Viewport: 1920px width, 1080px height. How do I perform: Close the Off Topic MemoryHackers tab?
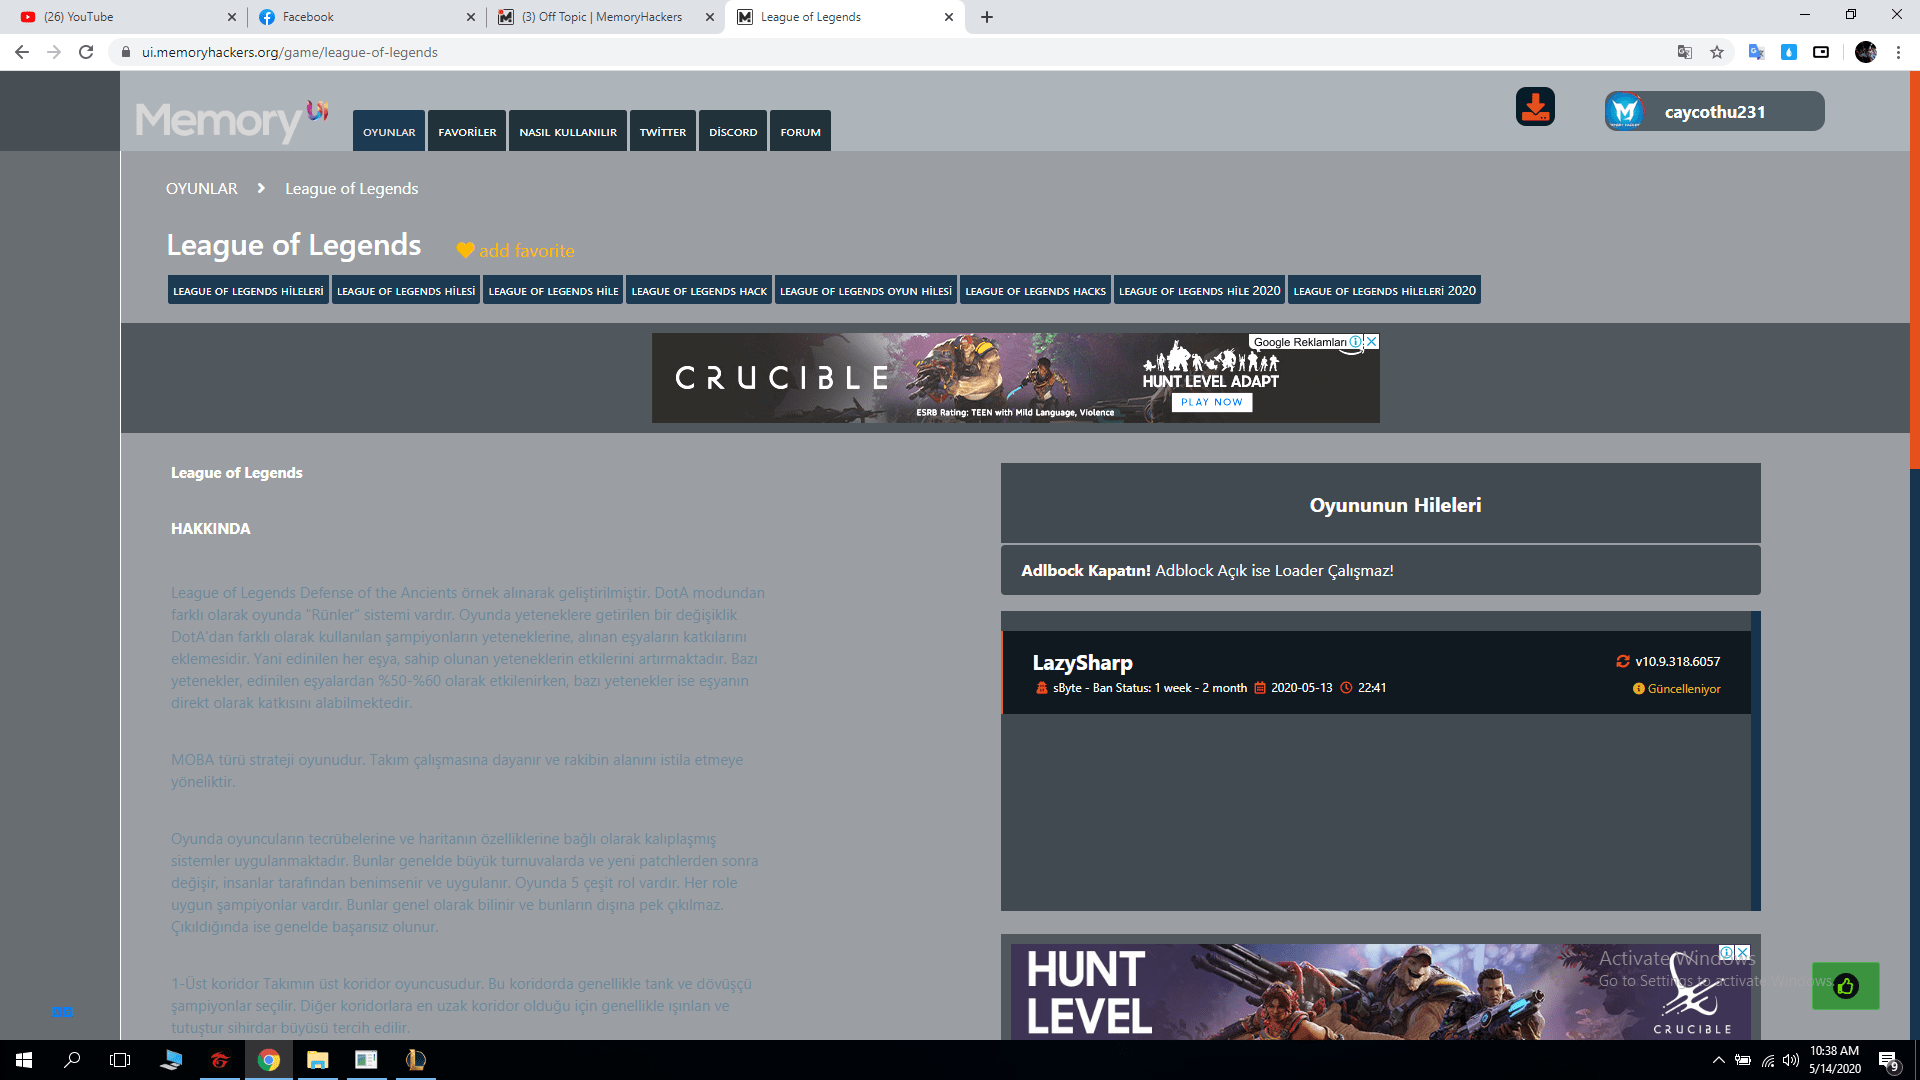pyautogui.click(x=710, y=17)
